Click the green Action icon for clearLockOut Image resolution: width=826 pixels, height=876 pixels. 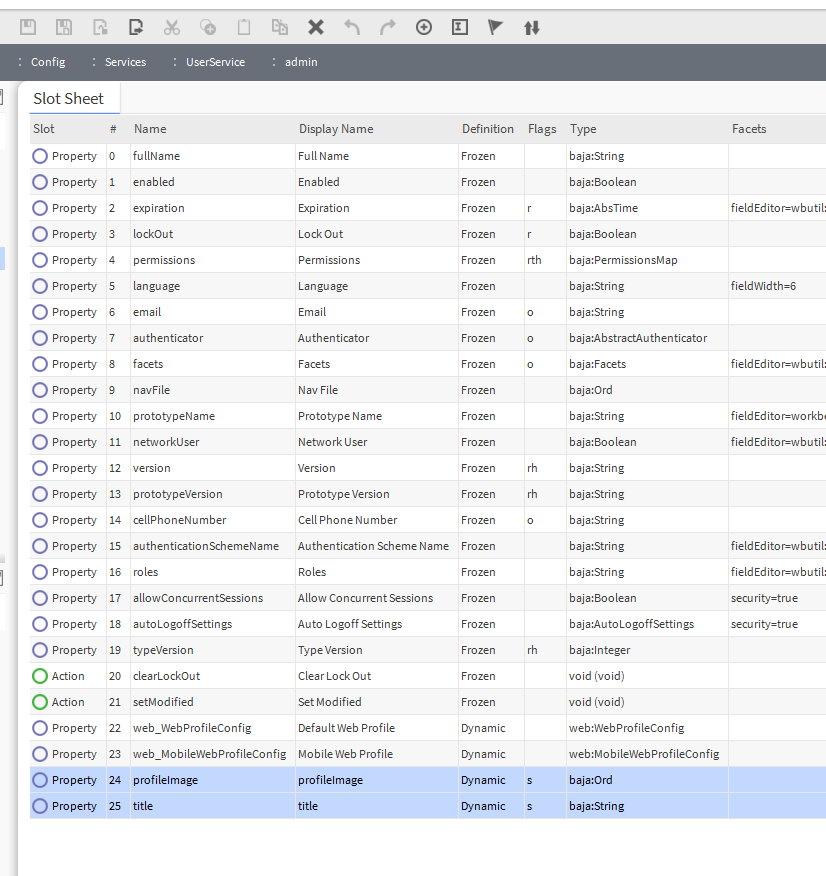tap(40, 676)
